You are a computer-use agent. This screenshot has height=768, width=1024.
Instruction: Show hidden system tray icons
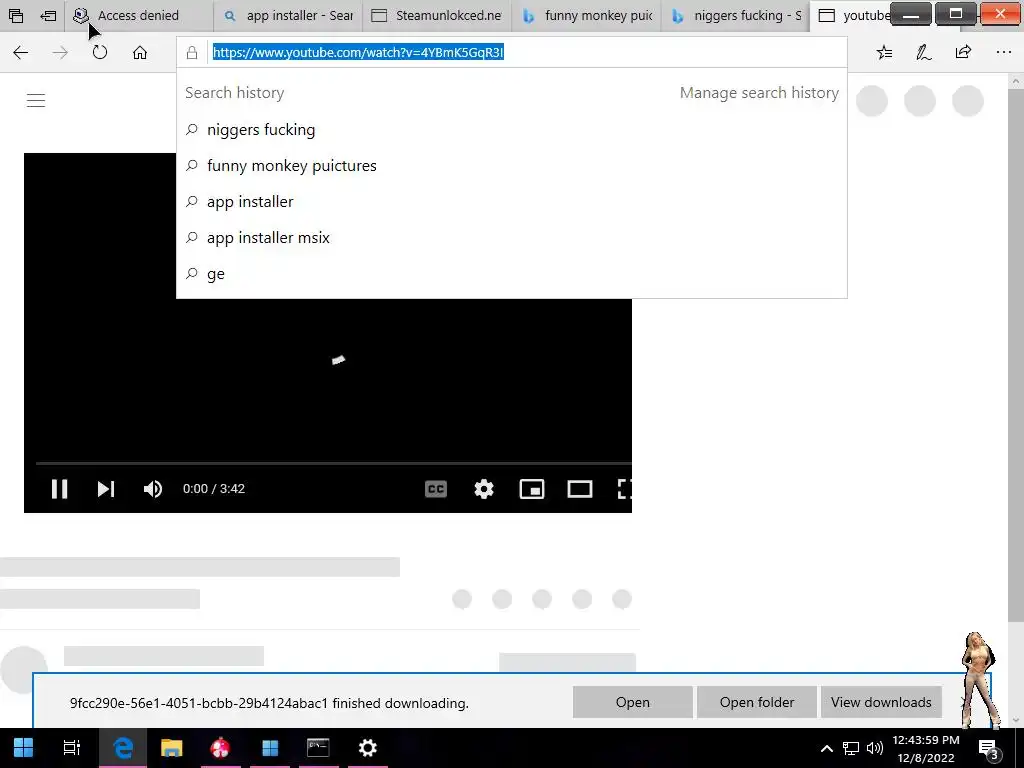pyautogui.click(x=826, y=748)
